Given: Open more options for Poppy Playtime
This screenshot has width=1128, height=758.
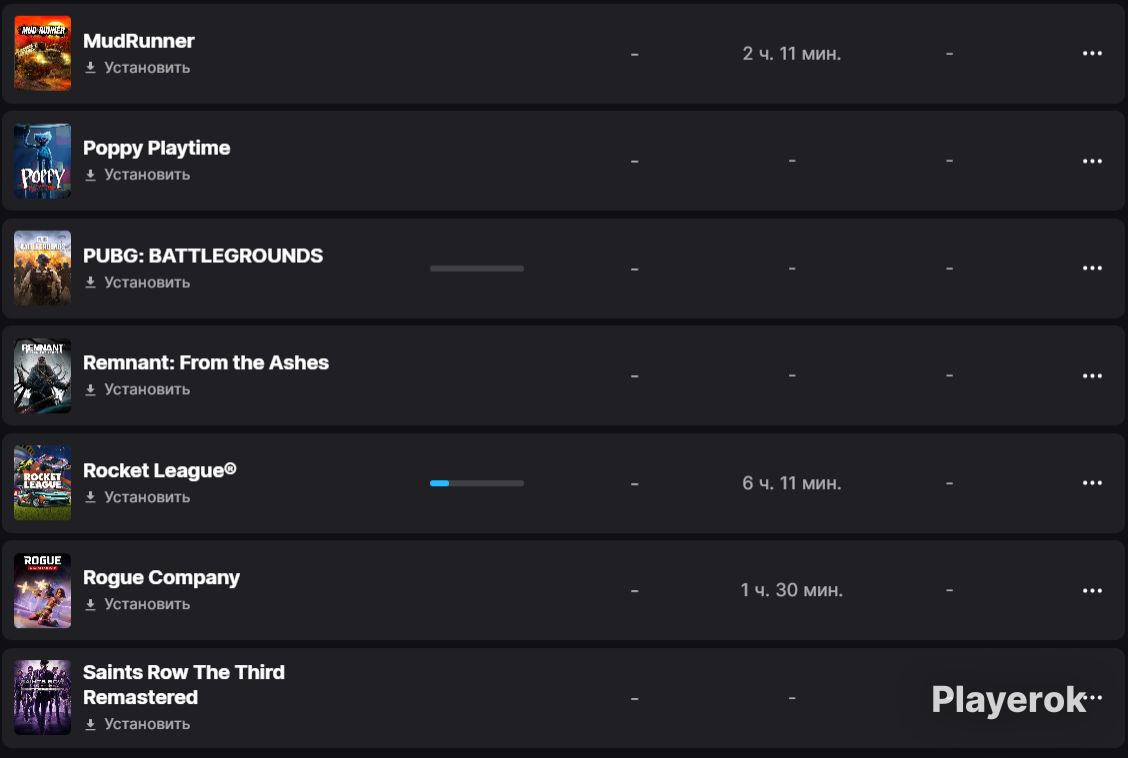Looking at the screenshot, I should click(1092, 160).
